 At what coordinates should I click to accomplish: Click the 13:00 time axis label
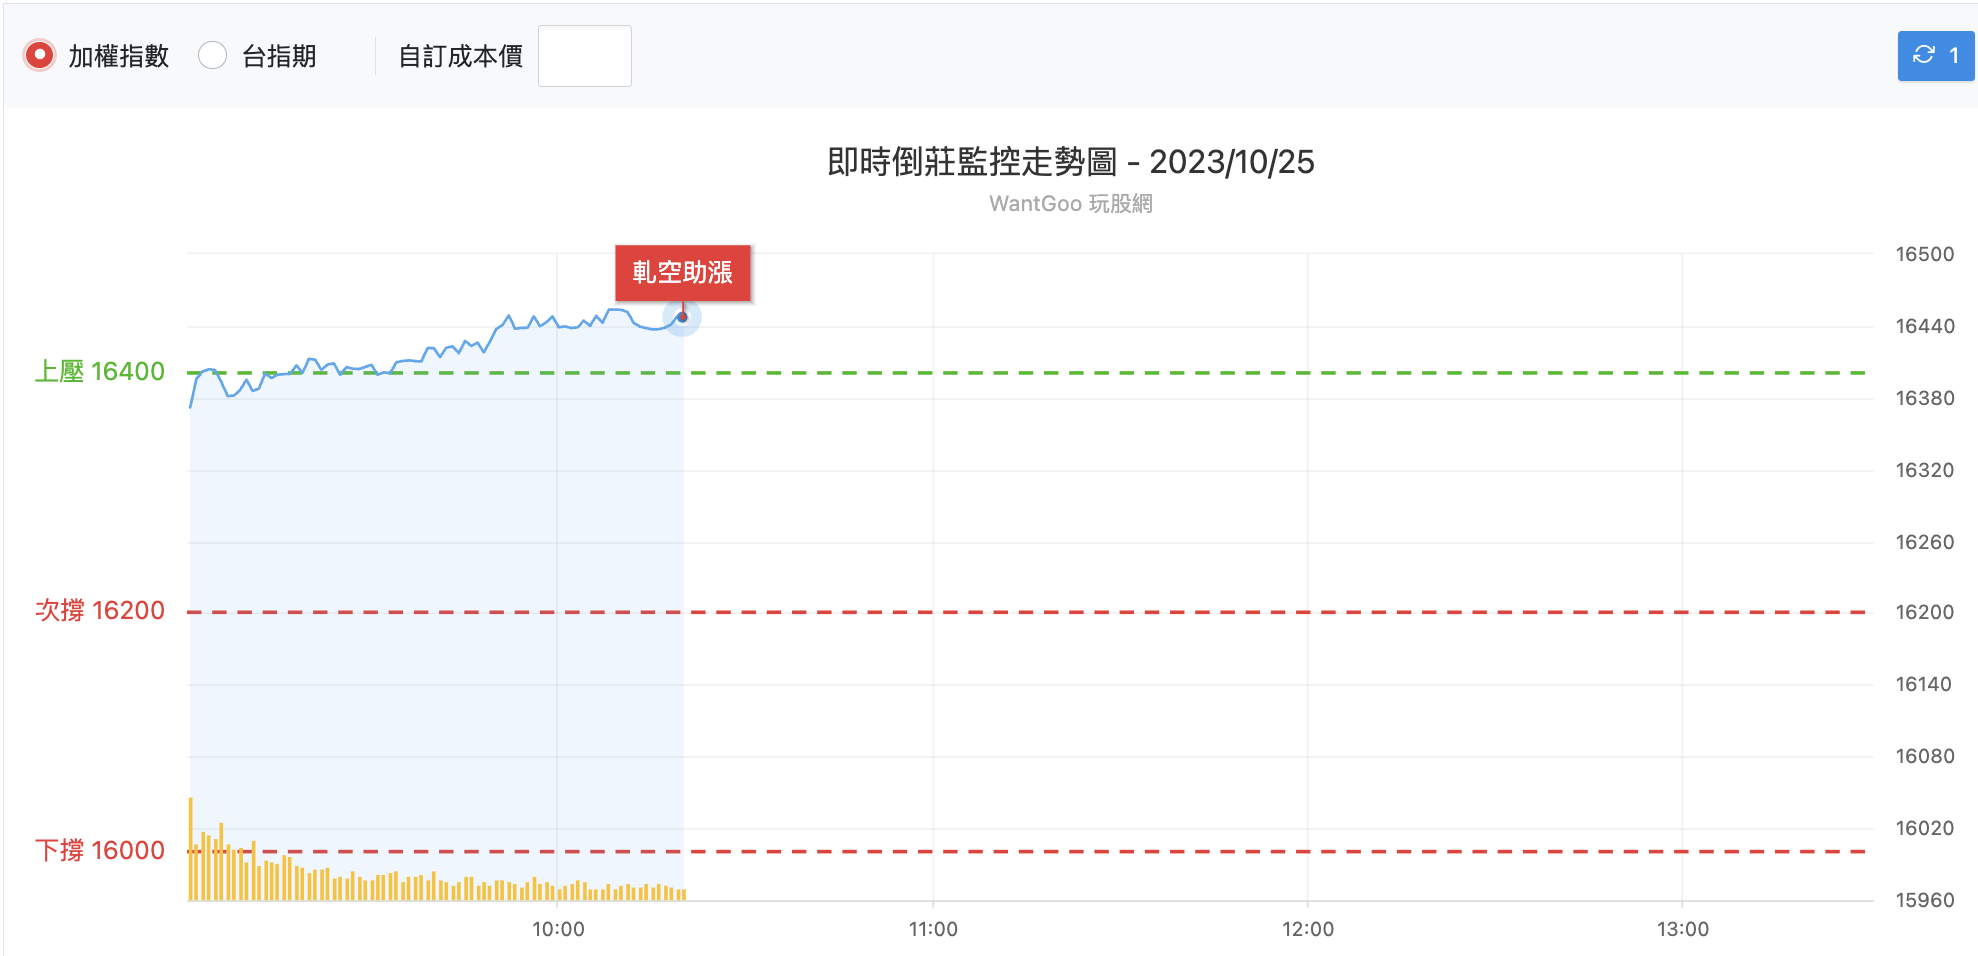[x=1683, y=929]
